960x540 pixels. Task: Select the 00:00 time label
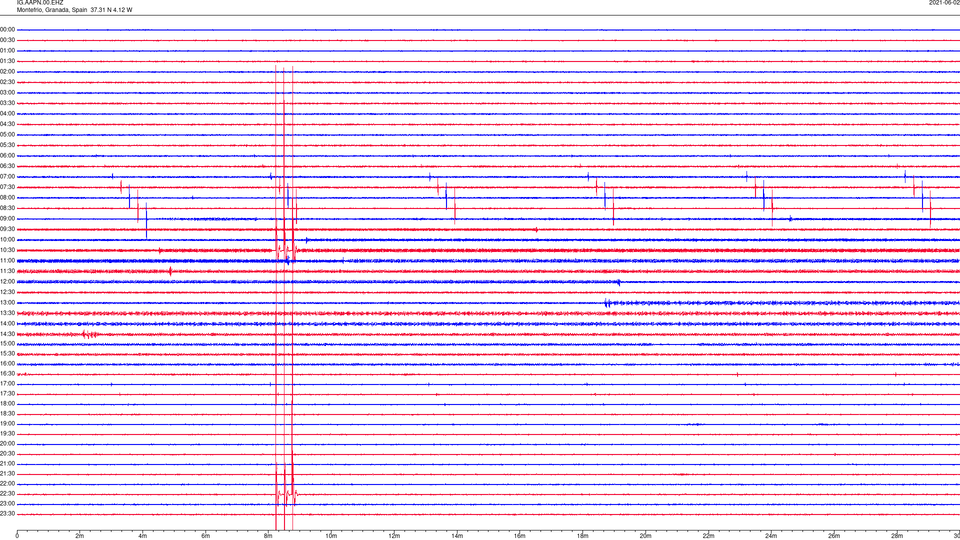(x=7, y=29)
